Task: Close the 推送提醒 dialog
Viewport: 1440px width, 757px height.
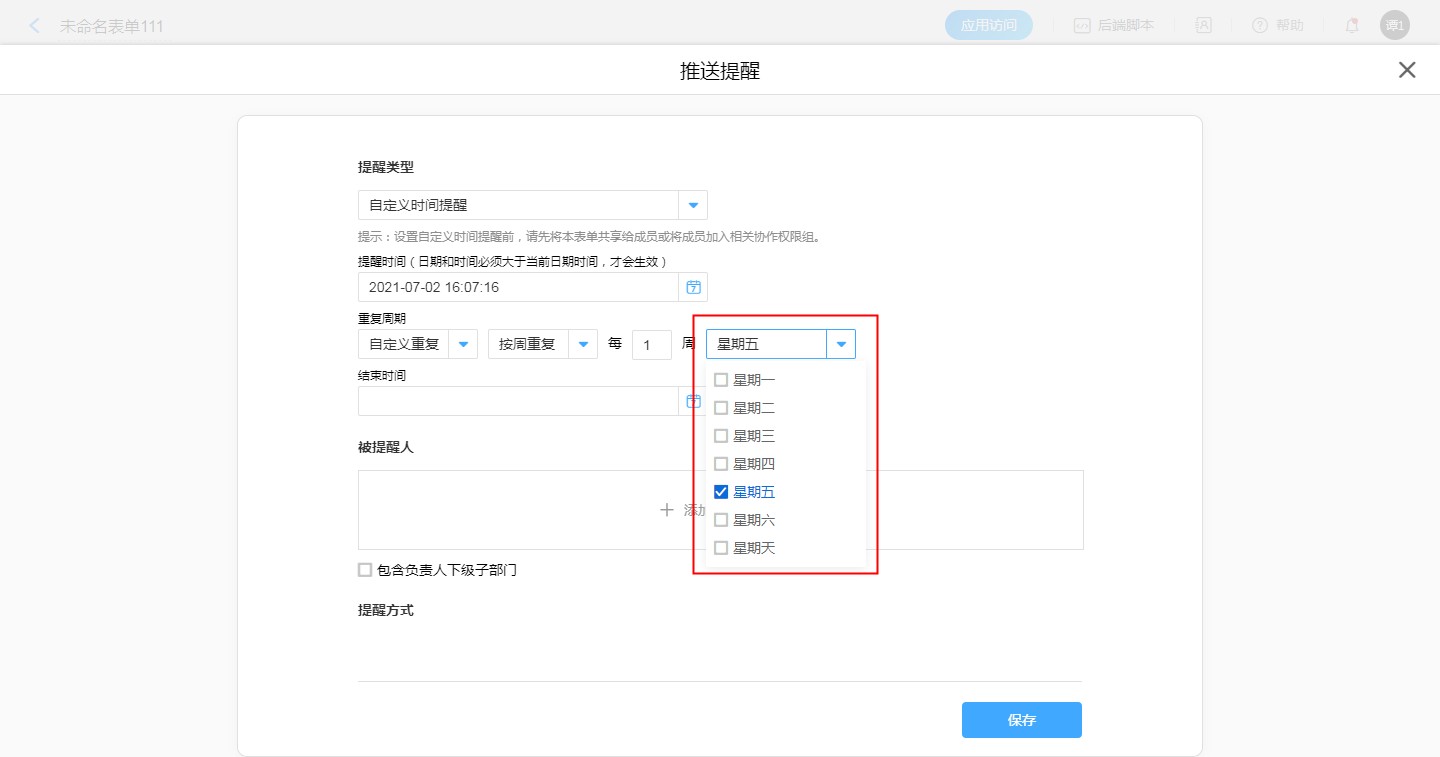Action: coord(1407,70)
